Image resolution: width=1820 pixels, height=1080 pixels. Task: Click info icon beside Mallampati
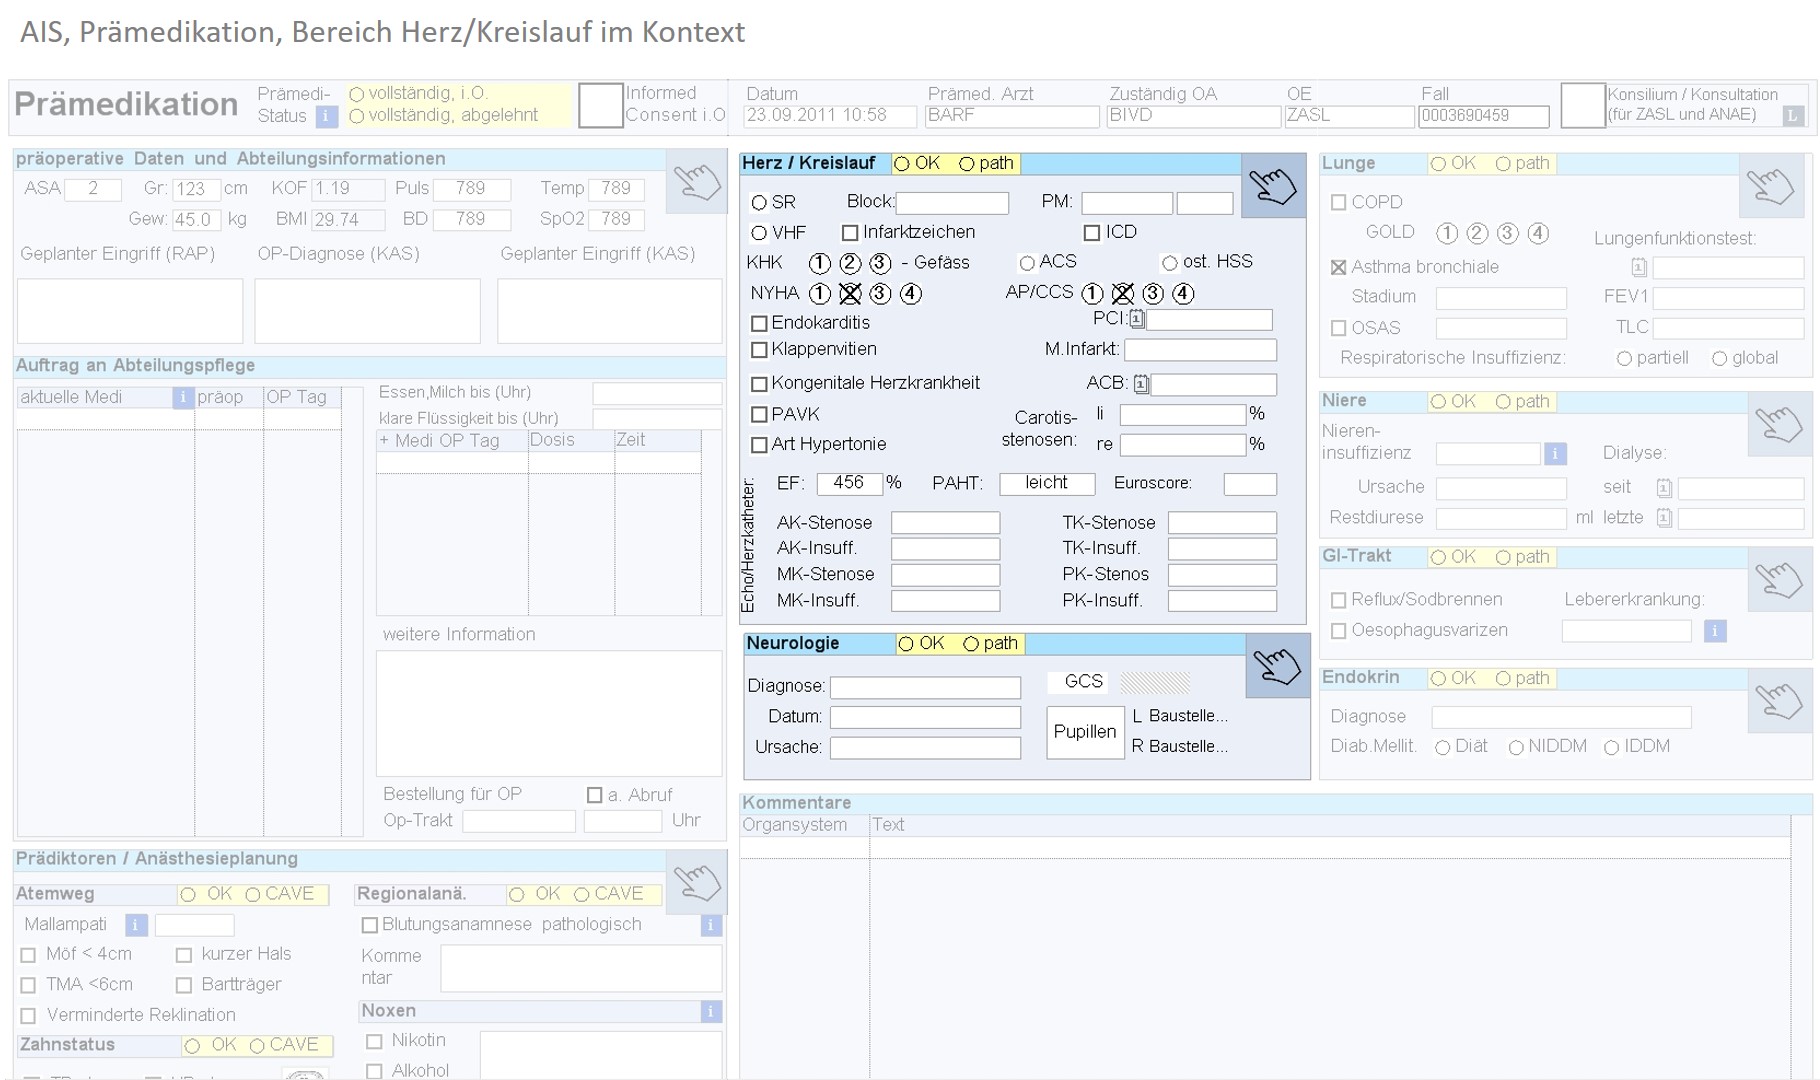click(136, 925)
